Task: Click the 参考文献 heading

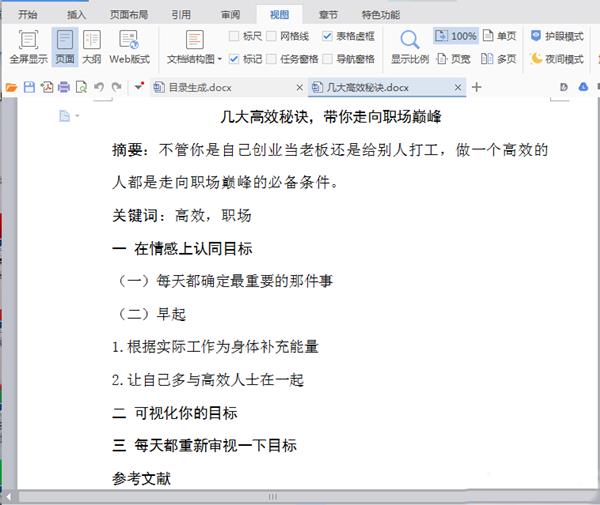Action: tap(141, 478)
